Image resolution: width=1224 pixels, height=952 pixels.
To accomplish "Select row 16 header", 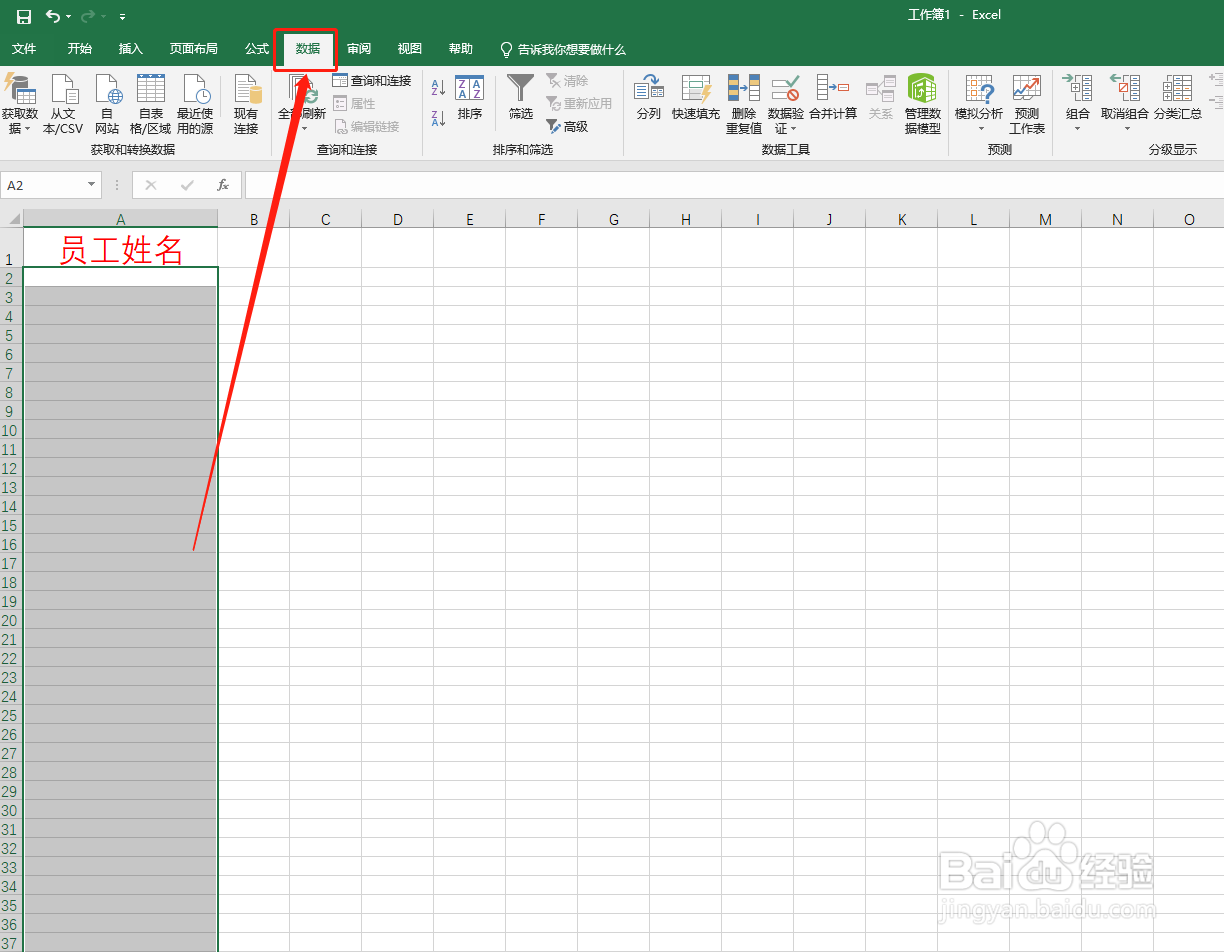I will [x=11, y=544].
